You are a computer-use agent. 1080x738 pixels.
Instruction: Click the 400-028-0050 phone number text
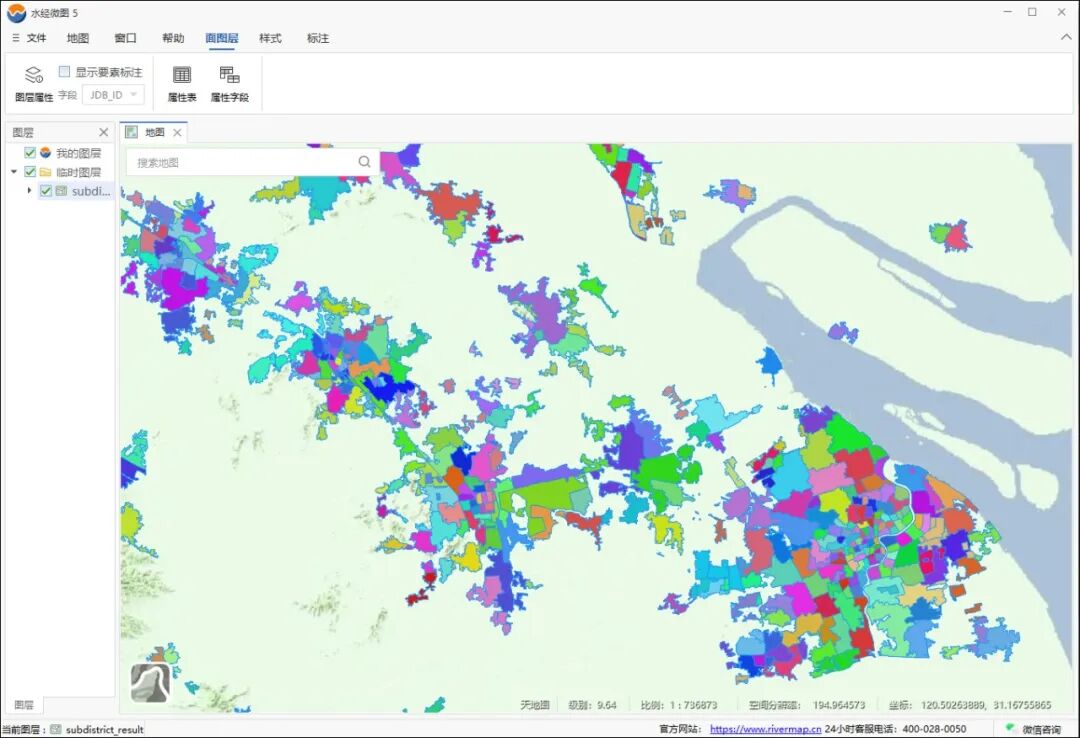point(934,729)
